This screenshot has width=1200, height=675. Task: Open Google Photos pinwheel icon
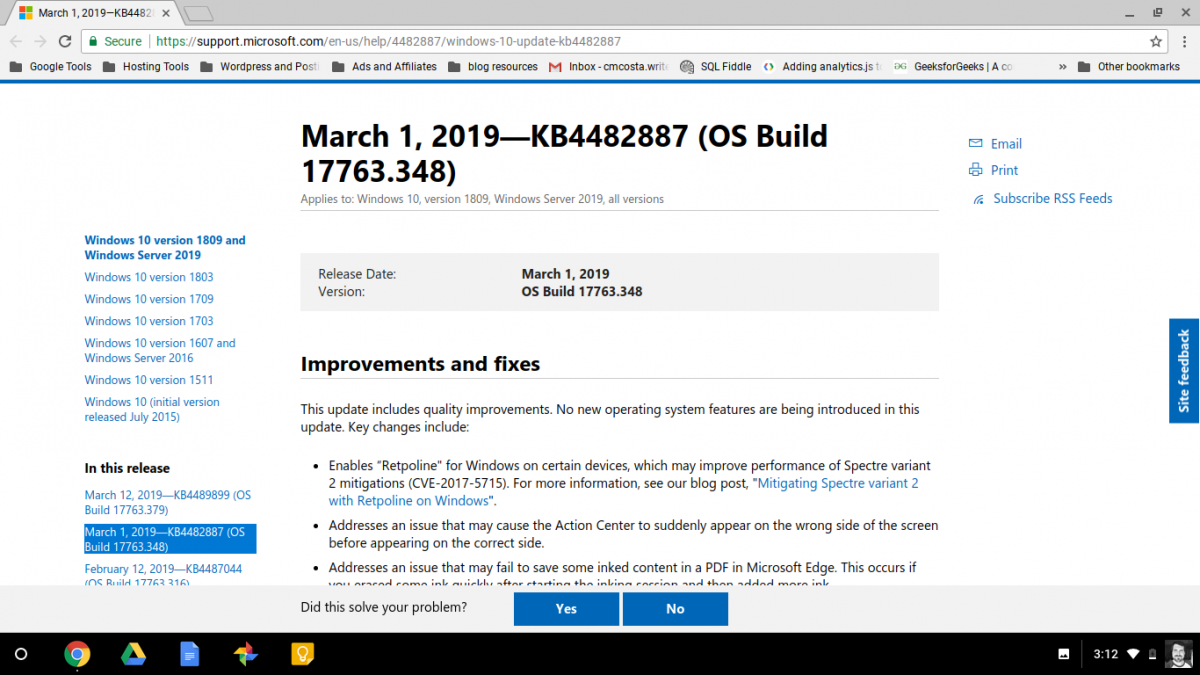point(245,655)
